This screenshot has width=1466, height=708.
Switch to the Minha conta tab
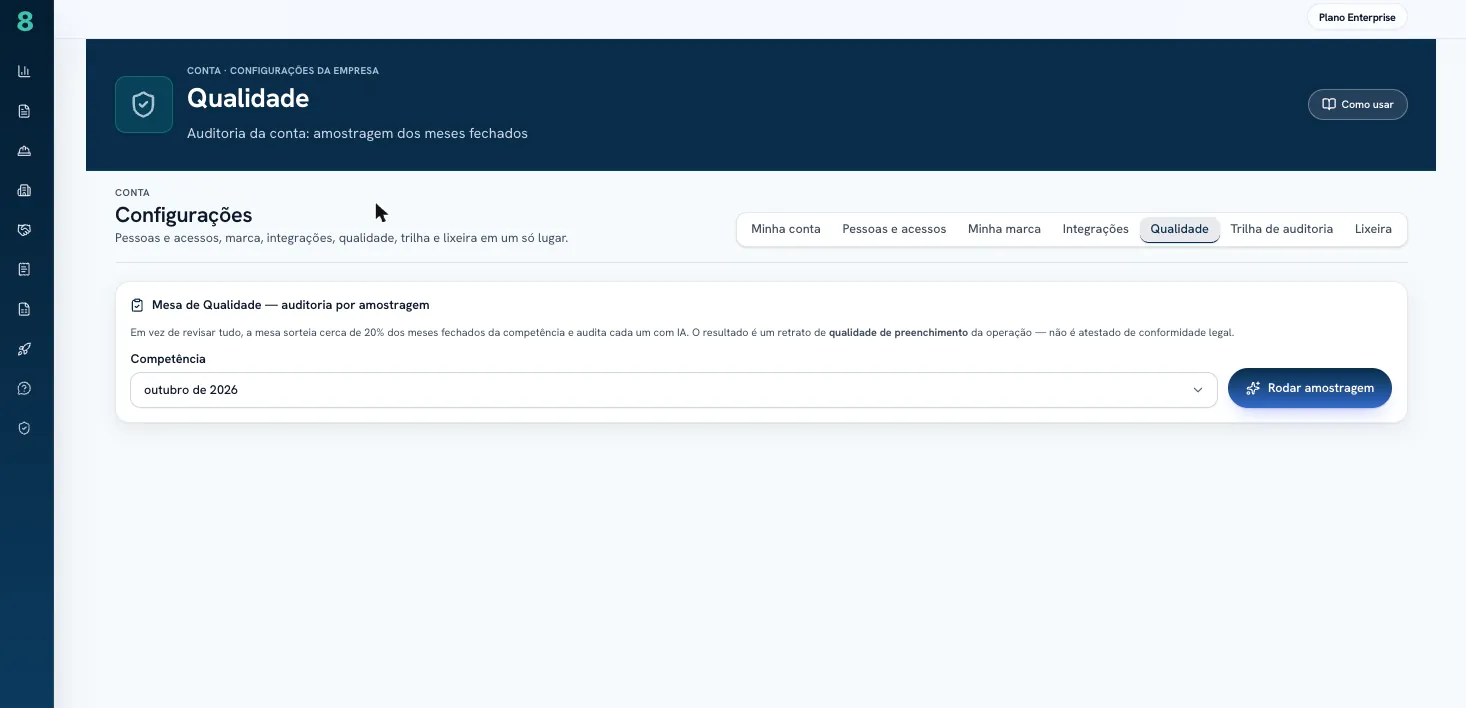(786, 229)
